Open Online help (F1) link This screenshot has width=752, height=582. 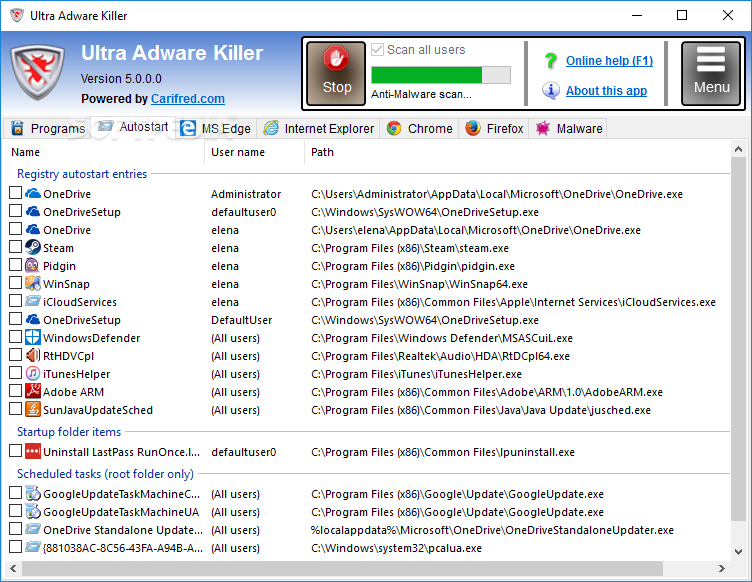609,61
